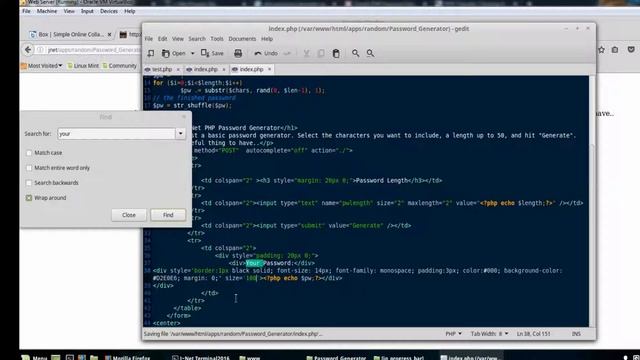640x360 pixels.
Task: Click the Search for text field
Action: pyautogui.click(x=116, y=133)
